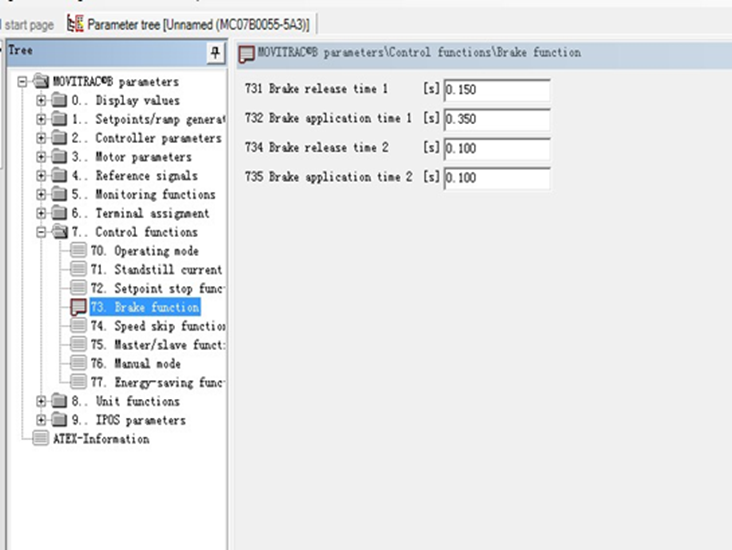
Task: Collapse the Control functions tree node
Action: coord(41,232)
